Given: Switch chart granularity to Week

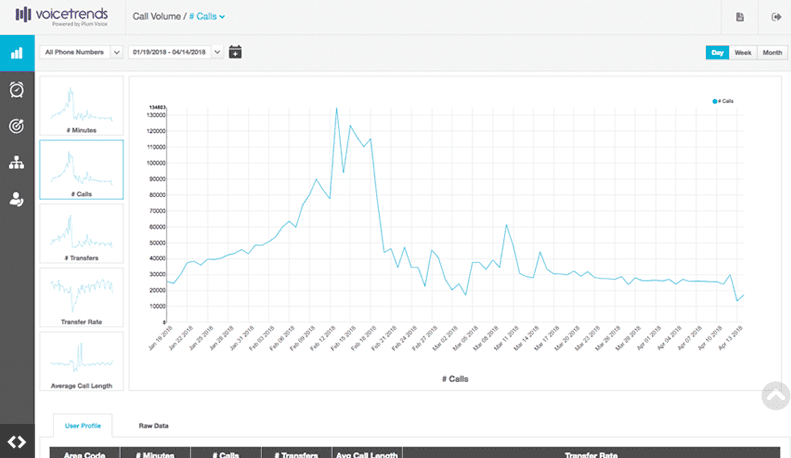Looking at the screenshot, I should 743,52.
